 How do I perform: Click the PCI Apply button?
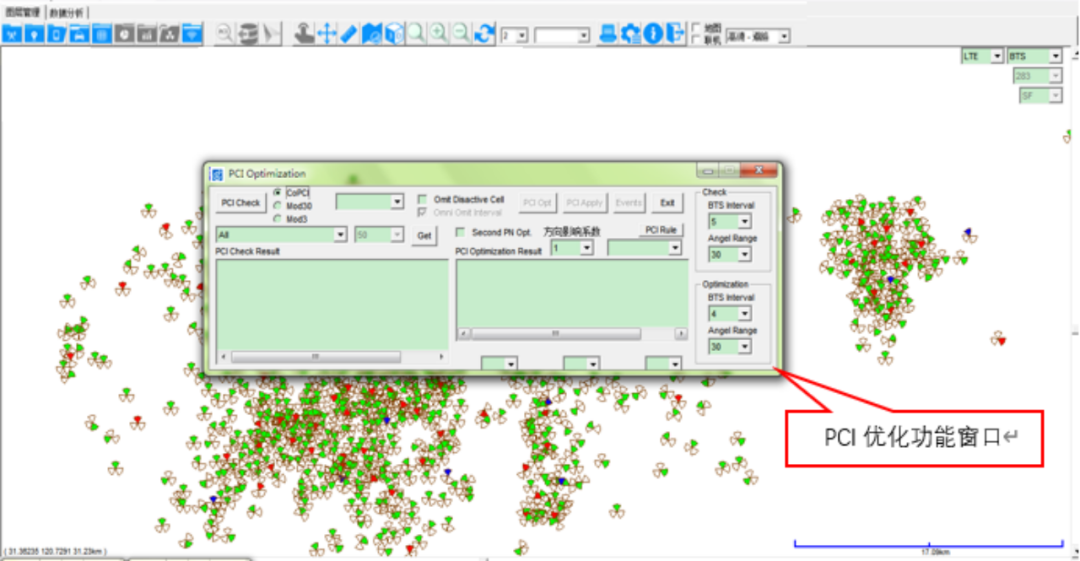pyautogui.click(x=584, y=203)
